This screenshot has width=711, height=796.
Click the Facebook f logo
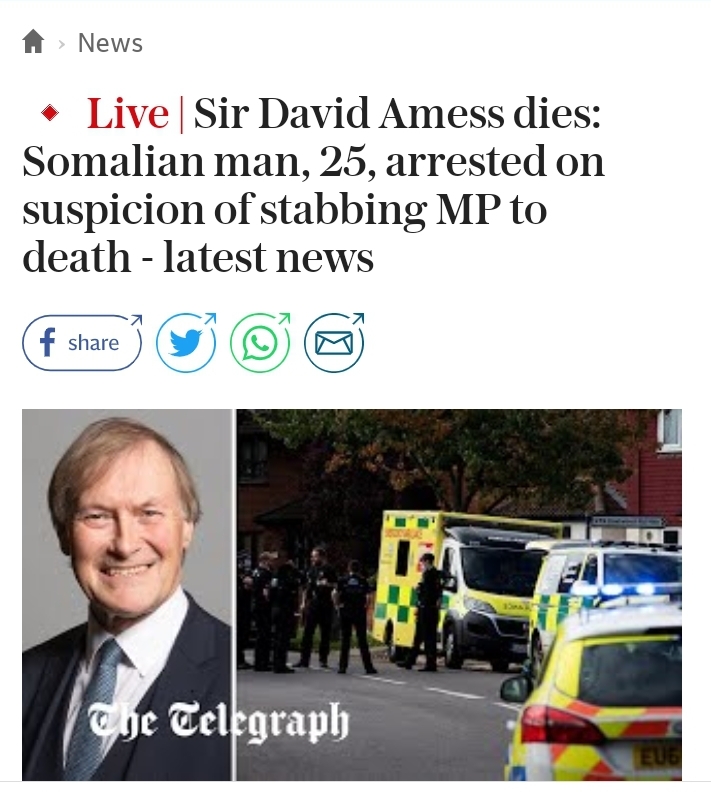click(x=47, y=342)
